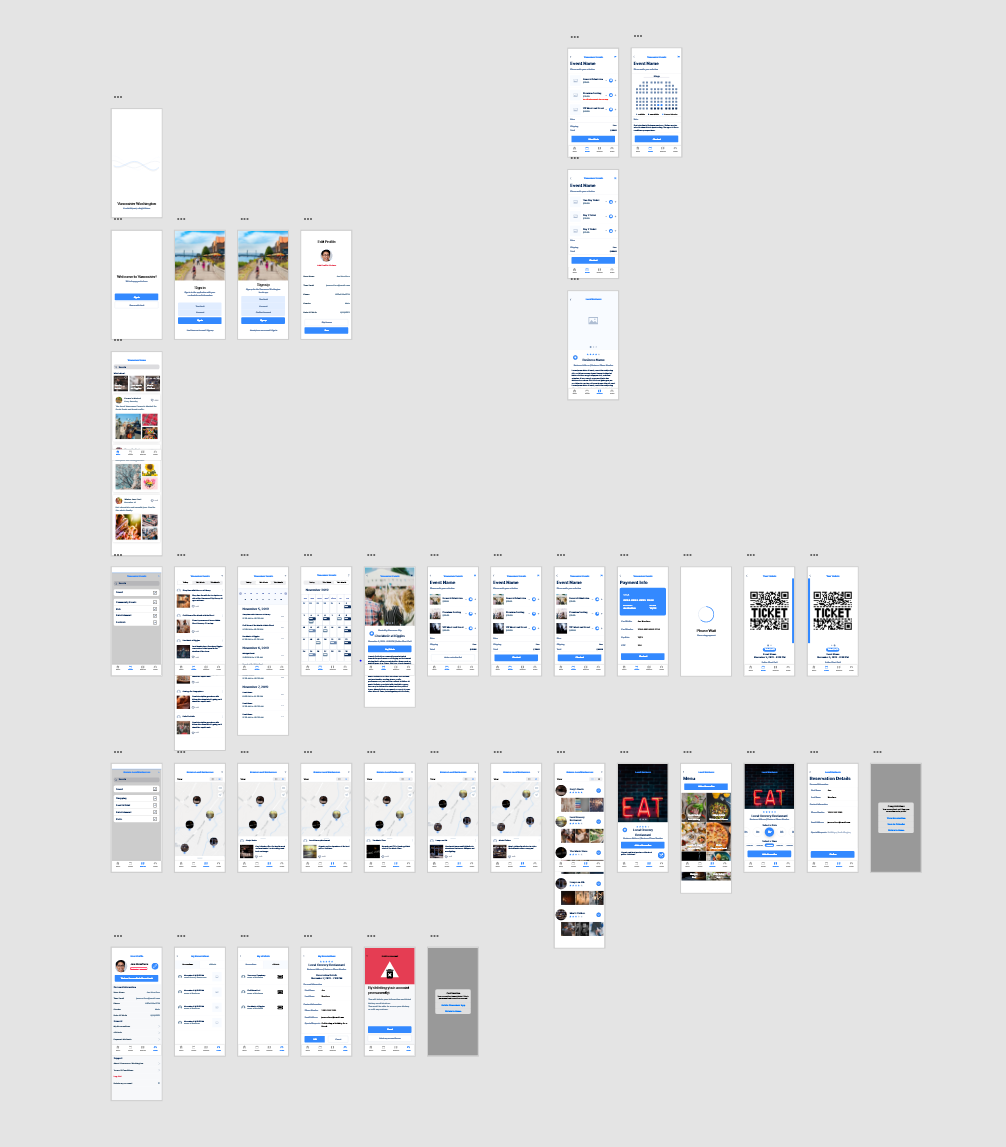Click the blue pencil edit icon in the User Profile frame
This screenshot has width=1006, height=1147.
155,966
